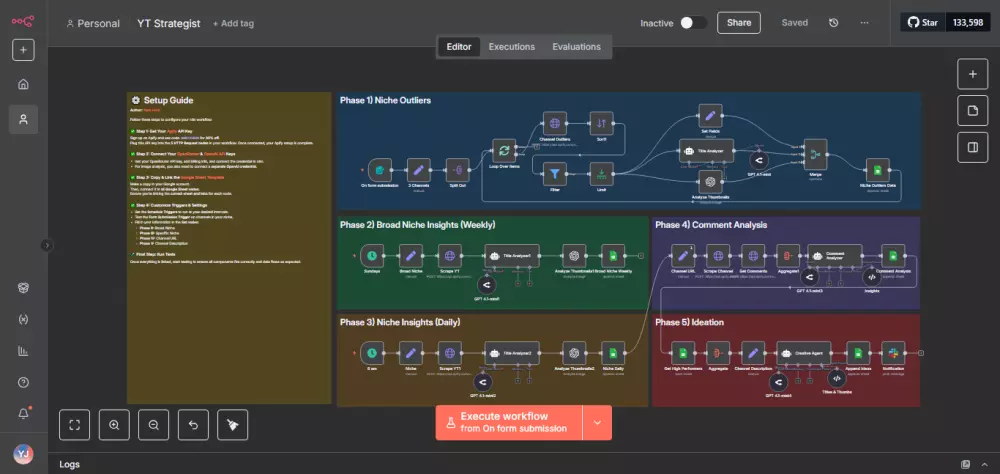Image resolution: width=1000 pixels, height=474 pixels.
Task: Select the Niche Outliers Data sheet node
Action: click(x=878, y=170)
